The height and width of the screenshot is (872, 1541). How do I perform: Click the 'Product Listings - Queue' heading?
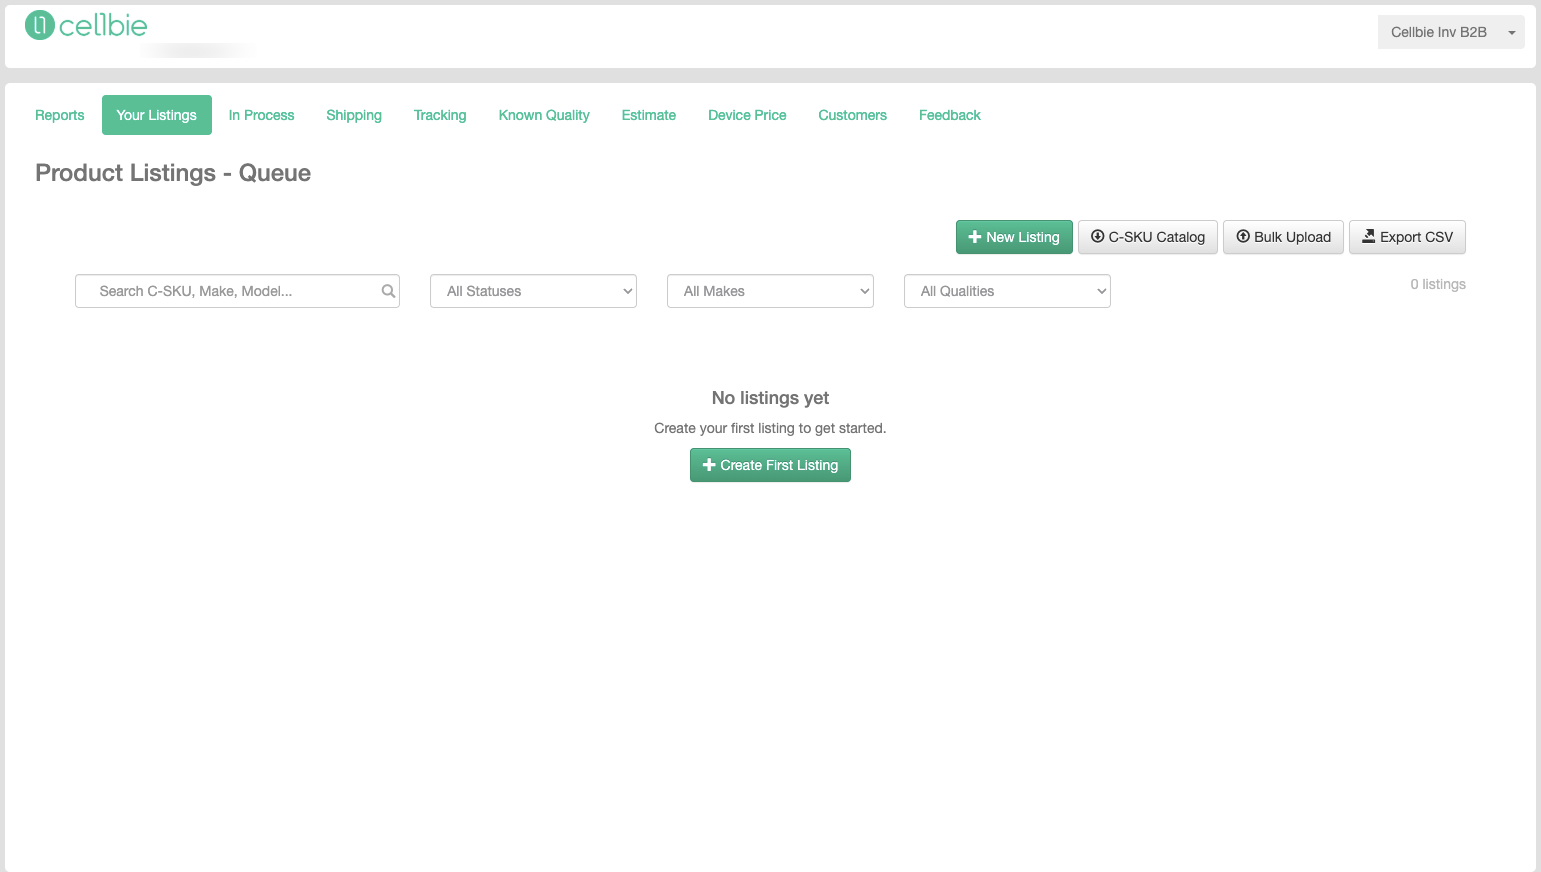pos(173,173)
